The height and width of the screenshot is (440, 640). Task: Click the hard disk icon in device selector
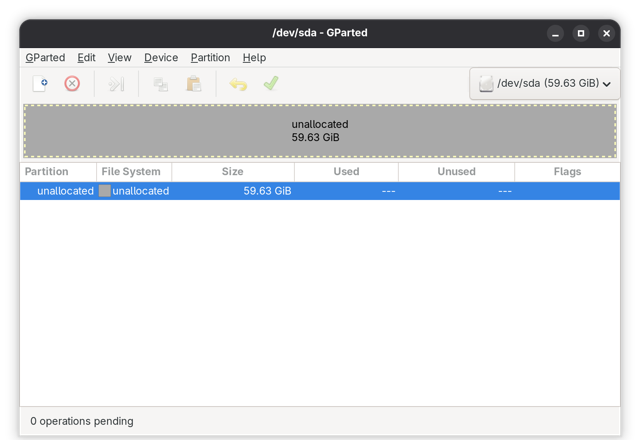(x=486, y=84)
